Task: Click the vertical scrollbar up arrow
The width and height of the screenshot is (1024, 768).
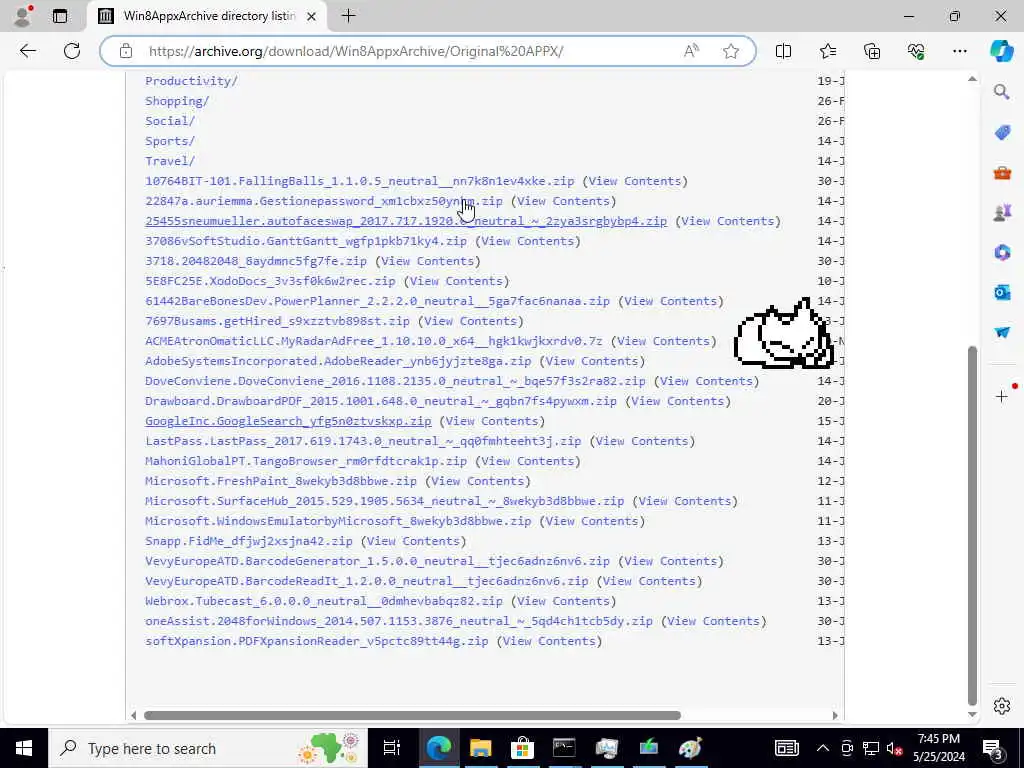Action: pos(972,79)
